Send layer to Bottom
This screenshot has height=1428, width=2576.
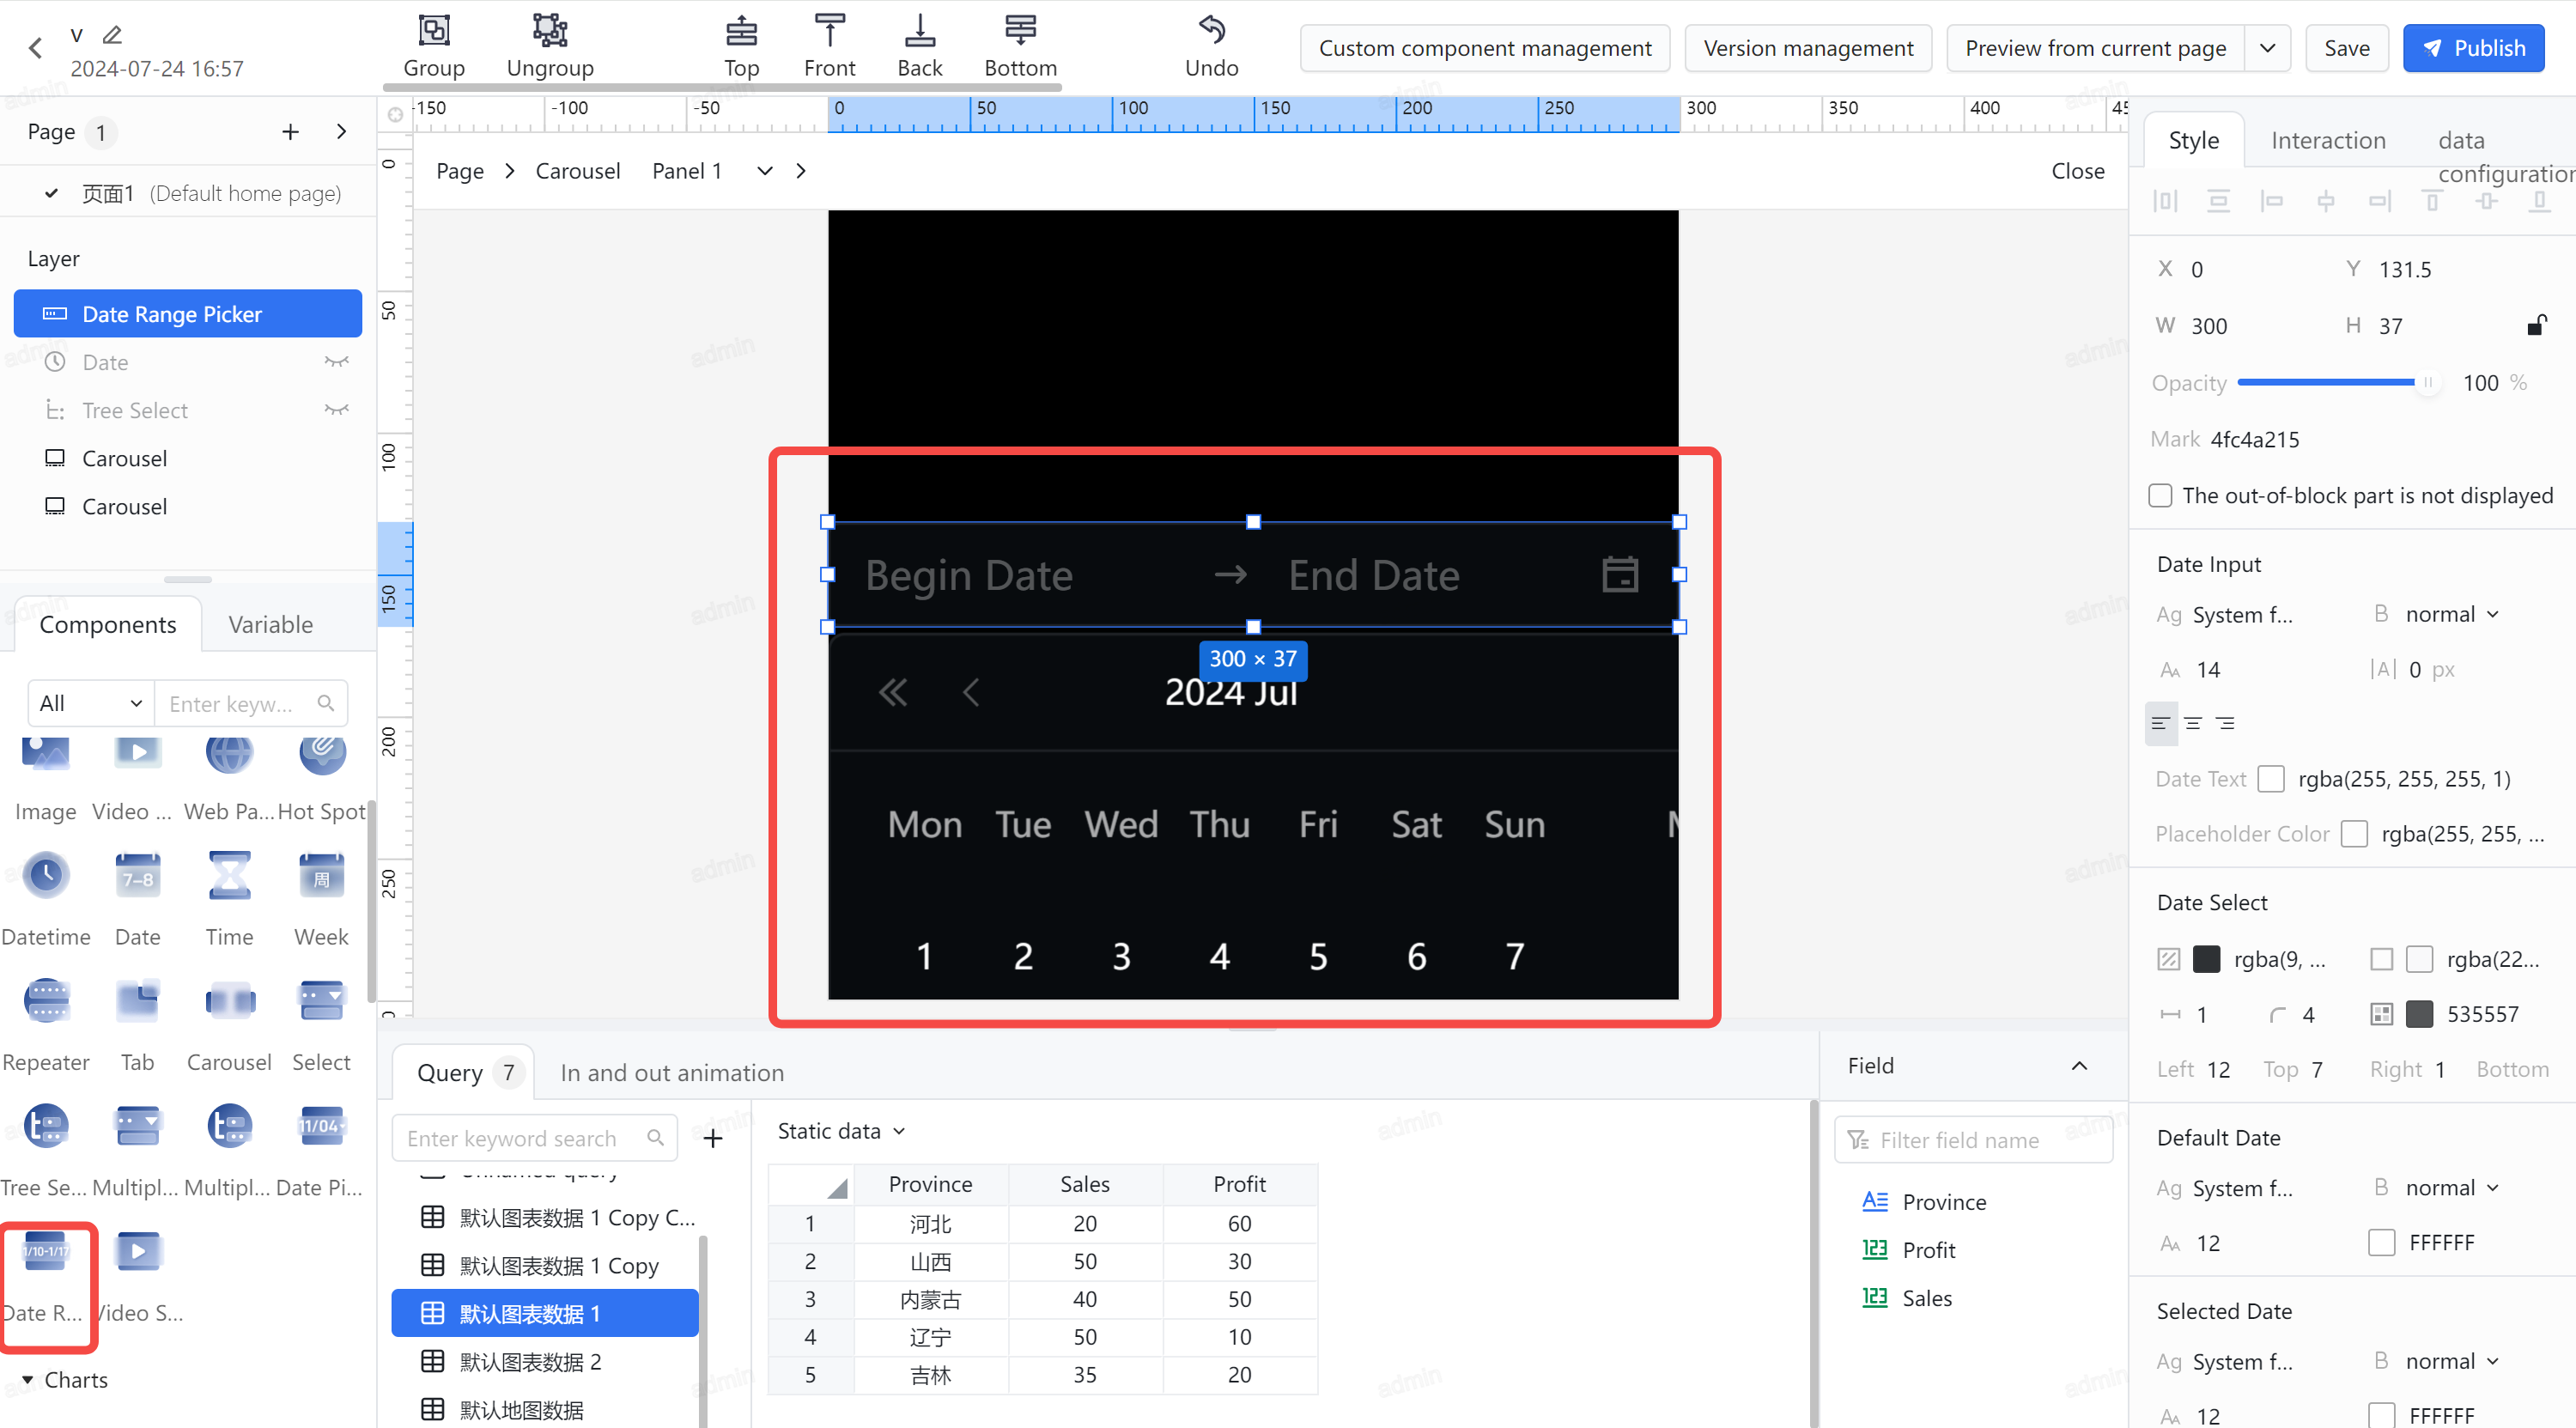point(1020,31)
